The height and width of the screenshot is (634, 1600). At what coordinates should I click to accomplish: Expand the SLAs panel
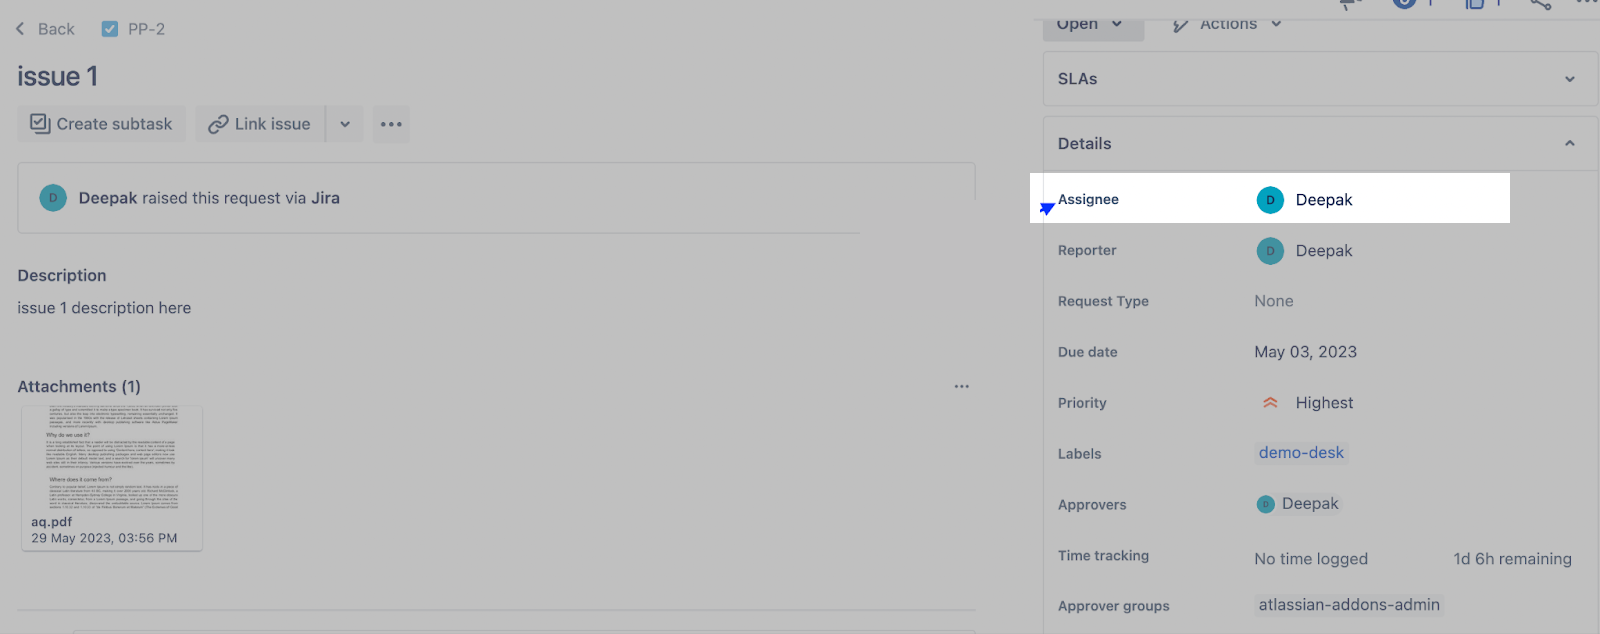tap(1569, 79)
